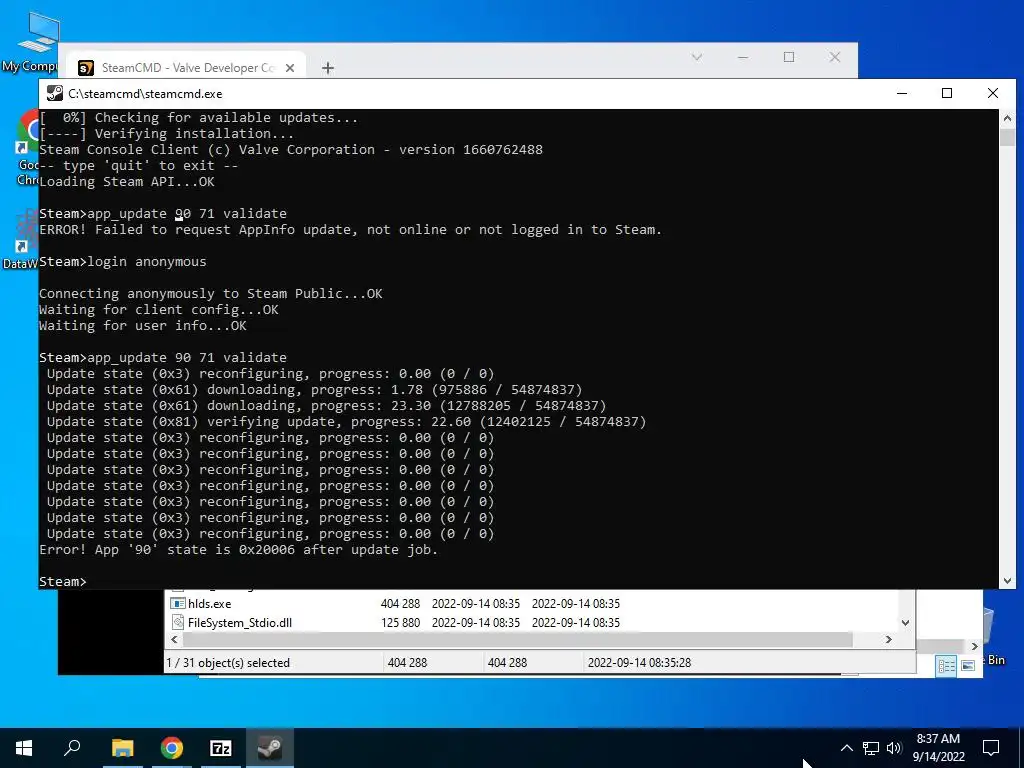Switch Explorer to details view icon
The width and height of the screenshot is (1024, 768).
(x=946, y=665)
